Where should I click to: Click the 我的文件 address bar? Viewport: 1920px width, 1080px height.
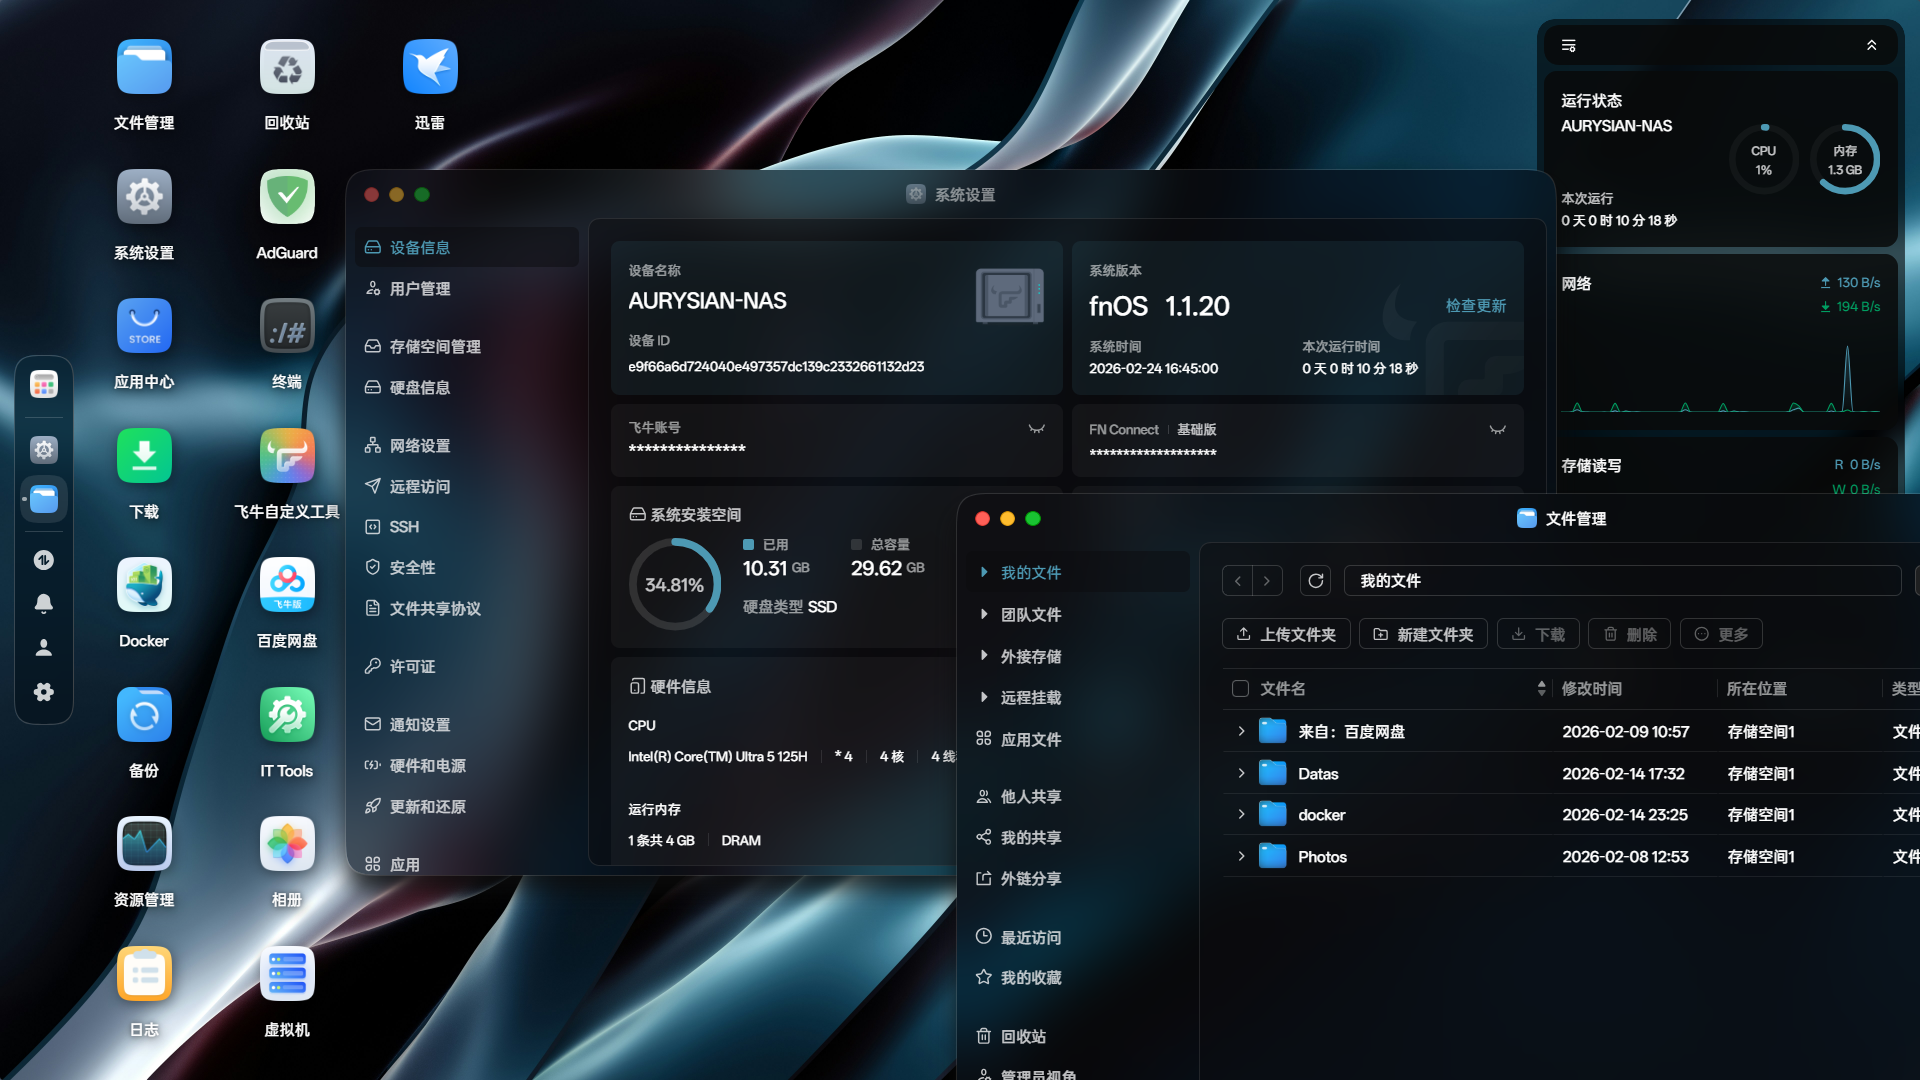(x=1622, y=580)
